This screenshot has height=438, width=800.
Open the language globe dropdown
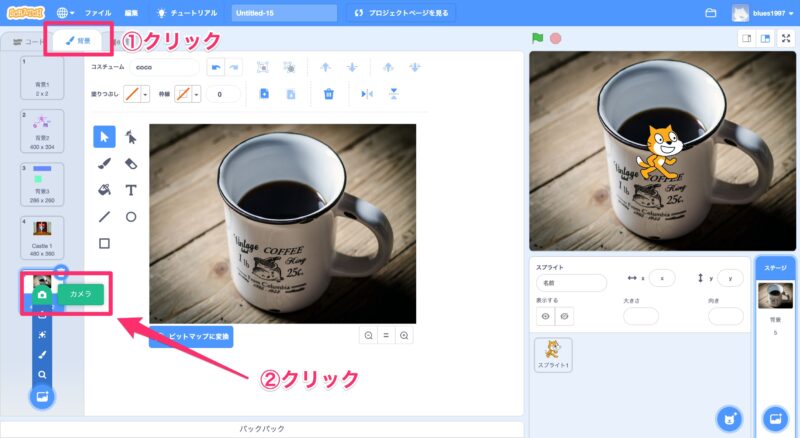66,13
